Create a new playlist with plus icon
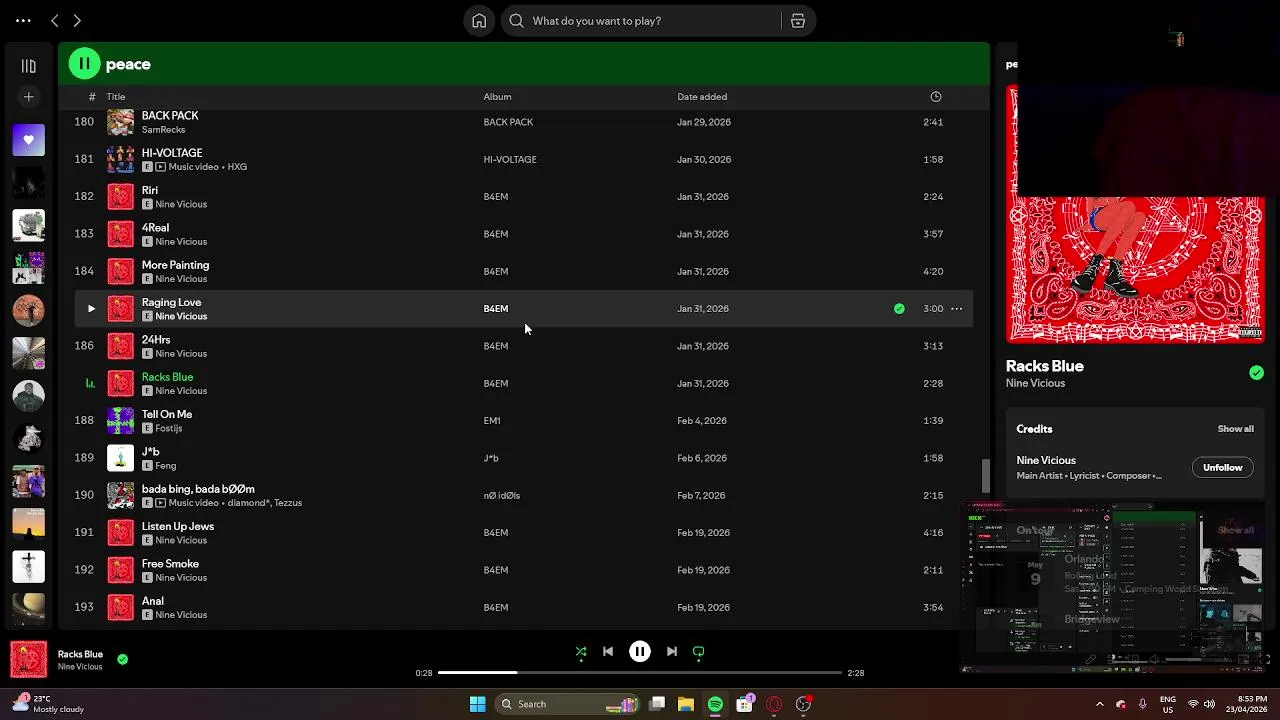 tap(29, 97)
